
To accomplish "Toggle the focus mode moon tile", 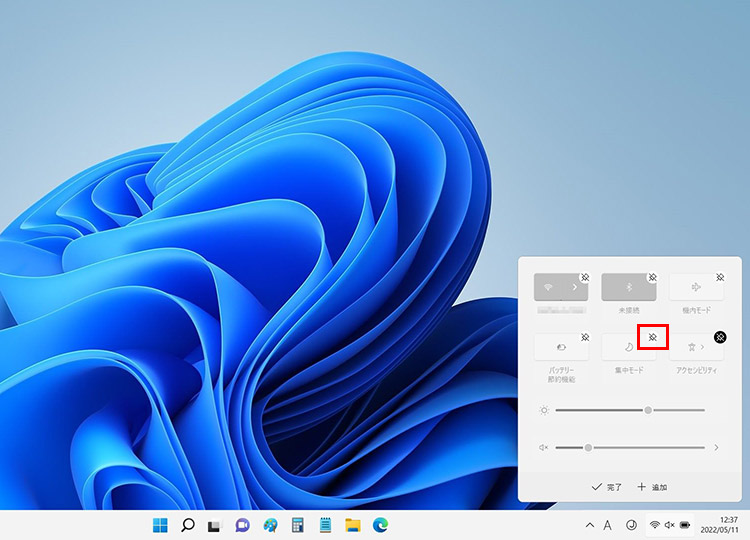I will click(x=628, y=348).
